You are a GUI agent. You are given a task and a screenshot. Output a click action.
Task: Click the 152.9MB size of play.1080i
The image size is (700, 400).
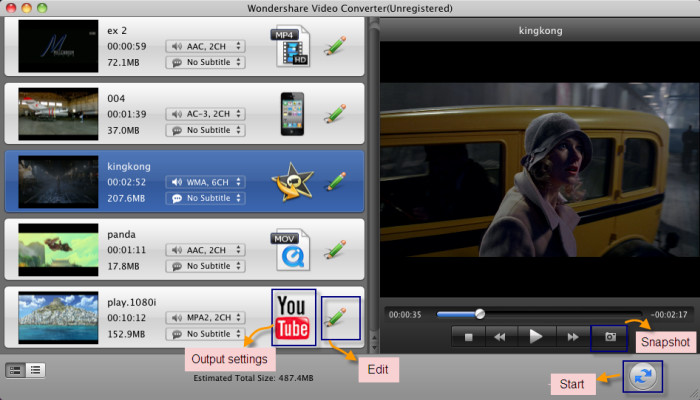tap(126, 334)
